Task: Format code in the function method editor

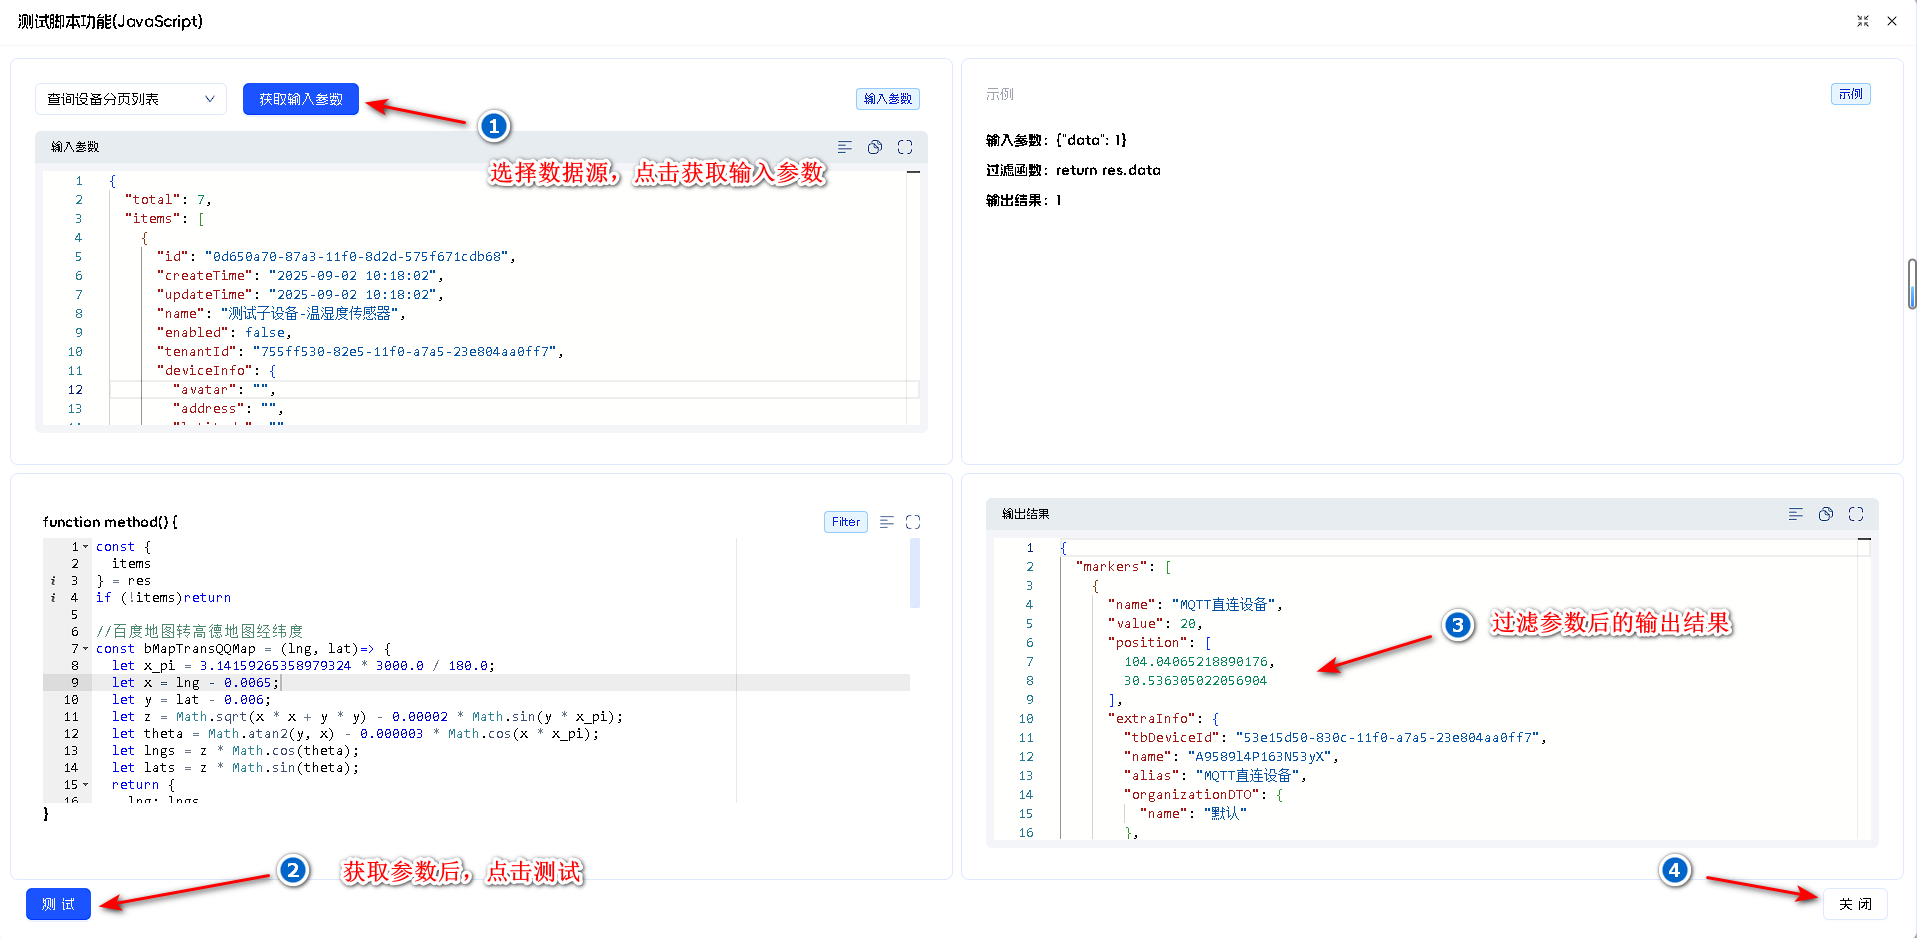Action: pyautogui.click(x=886, y=522)
